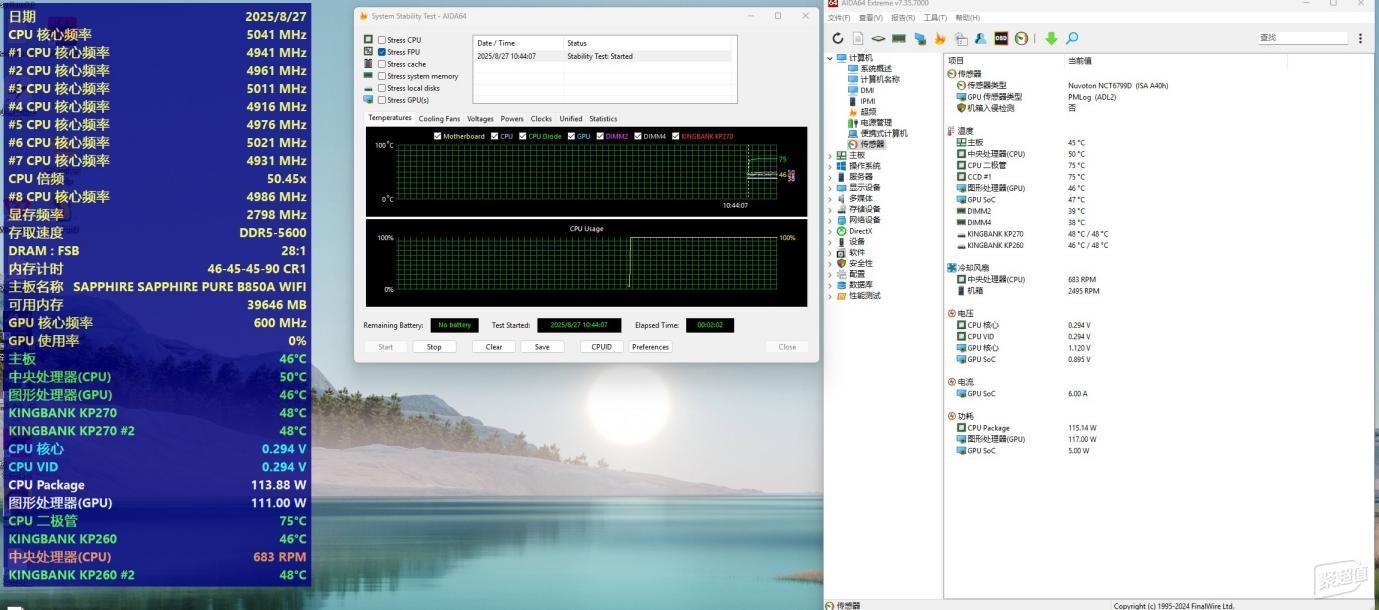Viewport: 1379px width, 610px height.
Task: Toggle the CPU Diode graph checkbox
Action: click(522, 136)
